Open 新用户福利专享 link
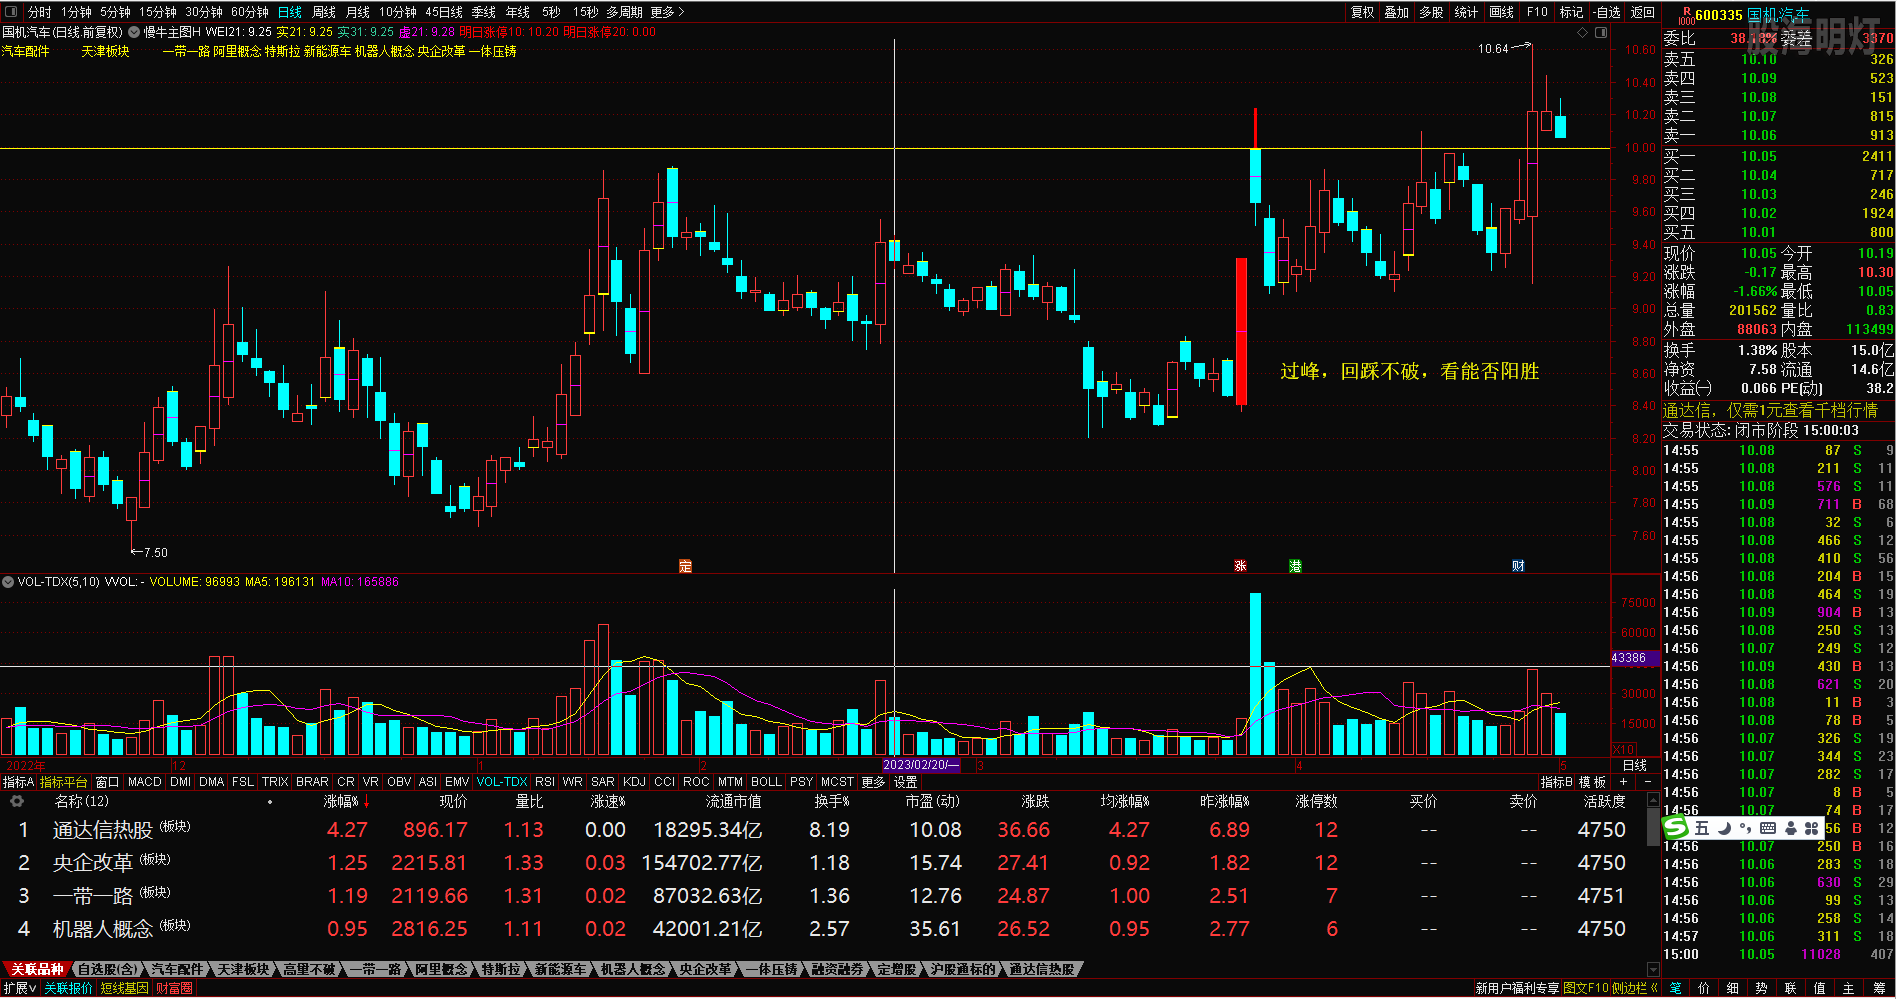 tap(1517, 988)
